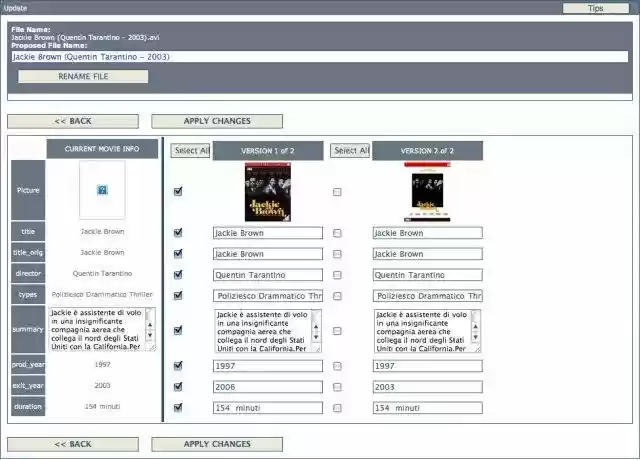
Task: Uncheck the Version 1 picture checkbox
Action: [178, 191]
